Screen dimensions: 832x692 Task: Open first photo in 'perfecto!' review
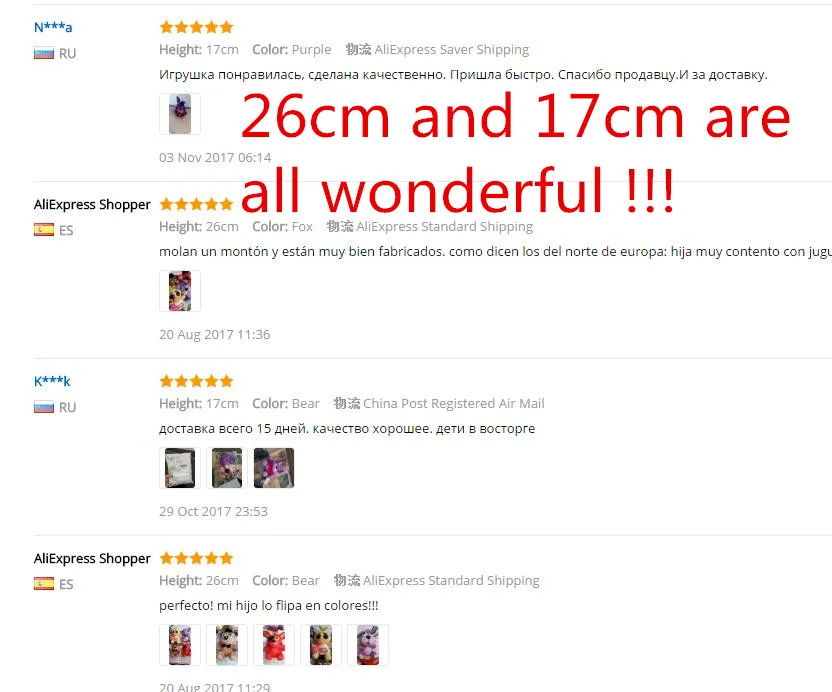pyautogui.click(x=180, y=645)
